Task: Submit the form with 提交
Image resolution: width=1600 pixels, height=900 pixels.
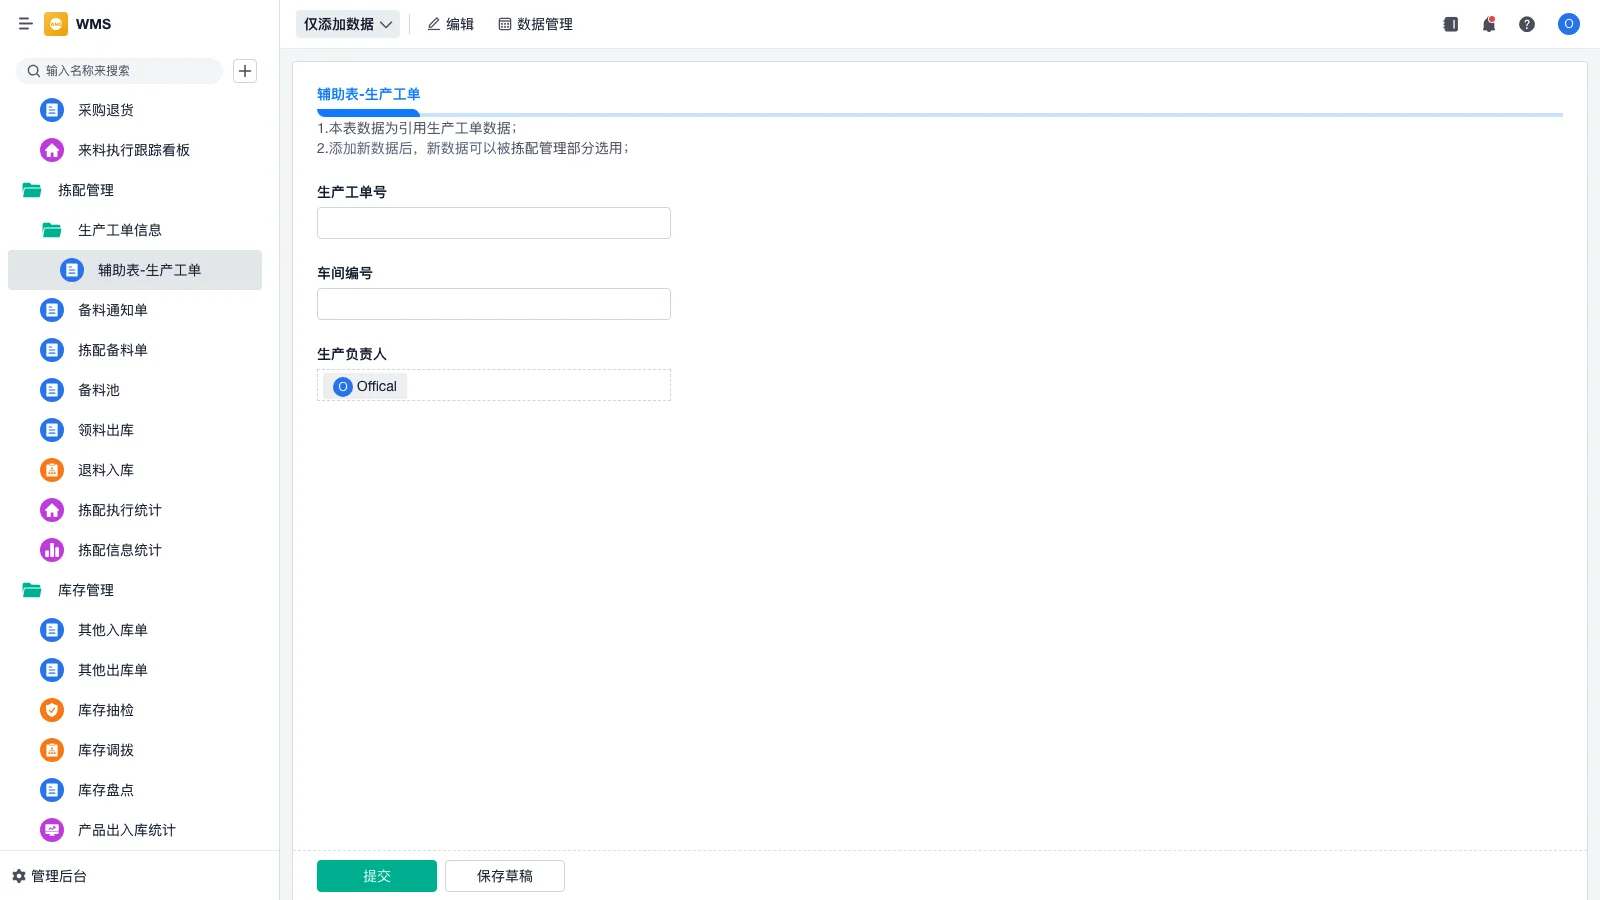Action: [377, 876]
